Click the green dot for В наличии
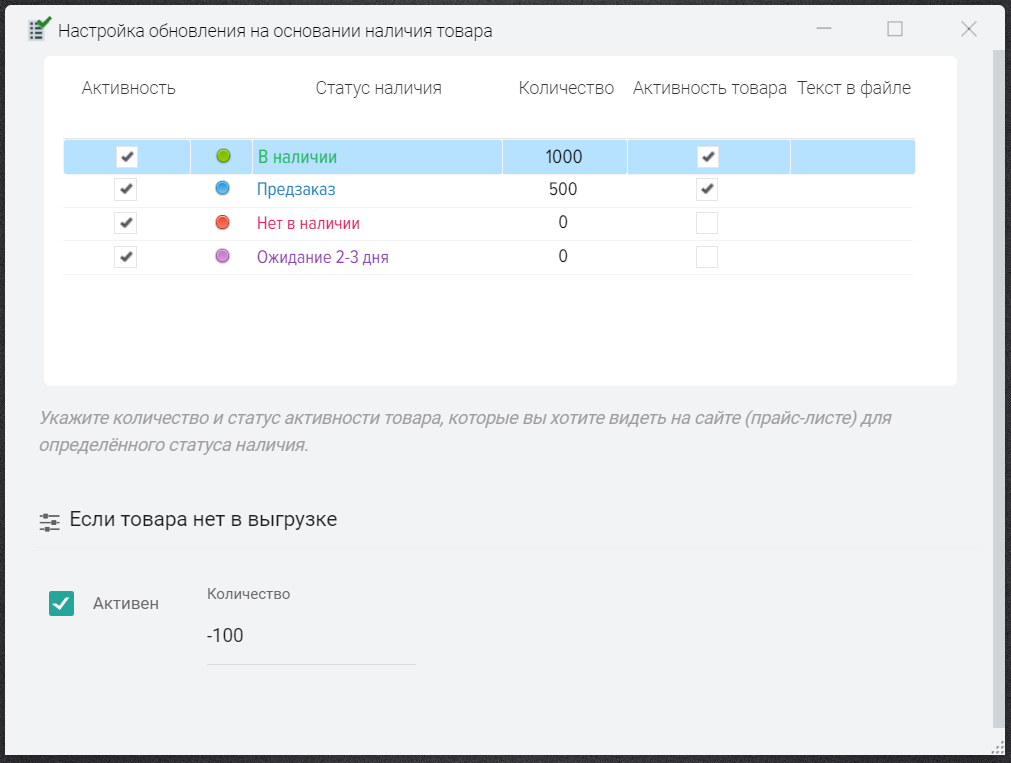1011x763 pixels. click(223, 156)
